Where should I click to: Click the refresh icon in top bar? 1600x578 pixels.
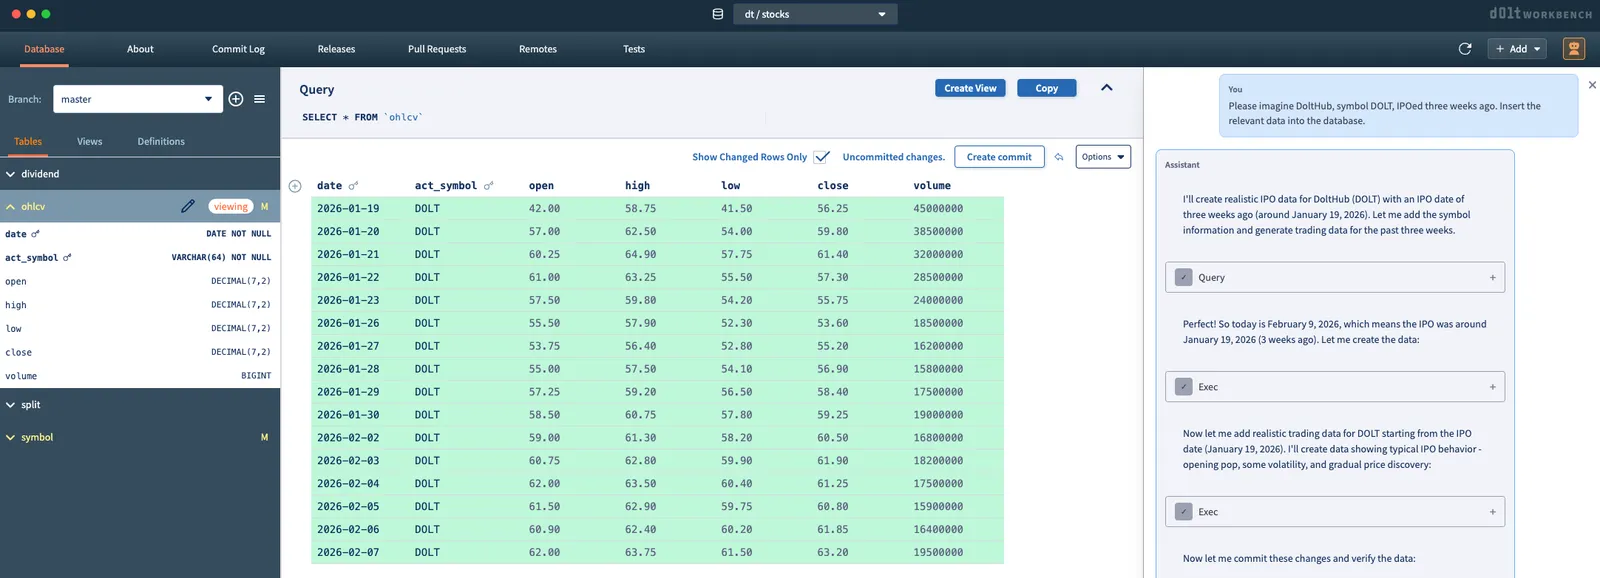(x=1465, y=49)
